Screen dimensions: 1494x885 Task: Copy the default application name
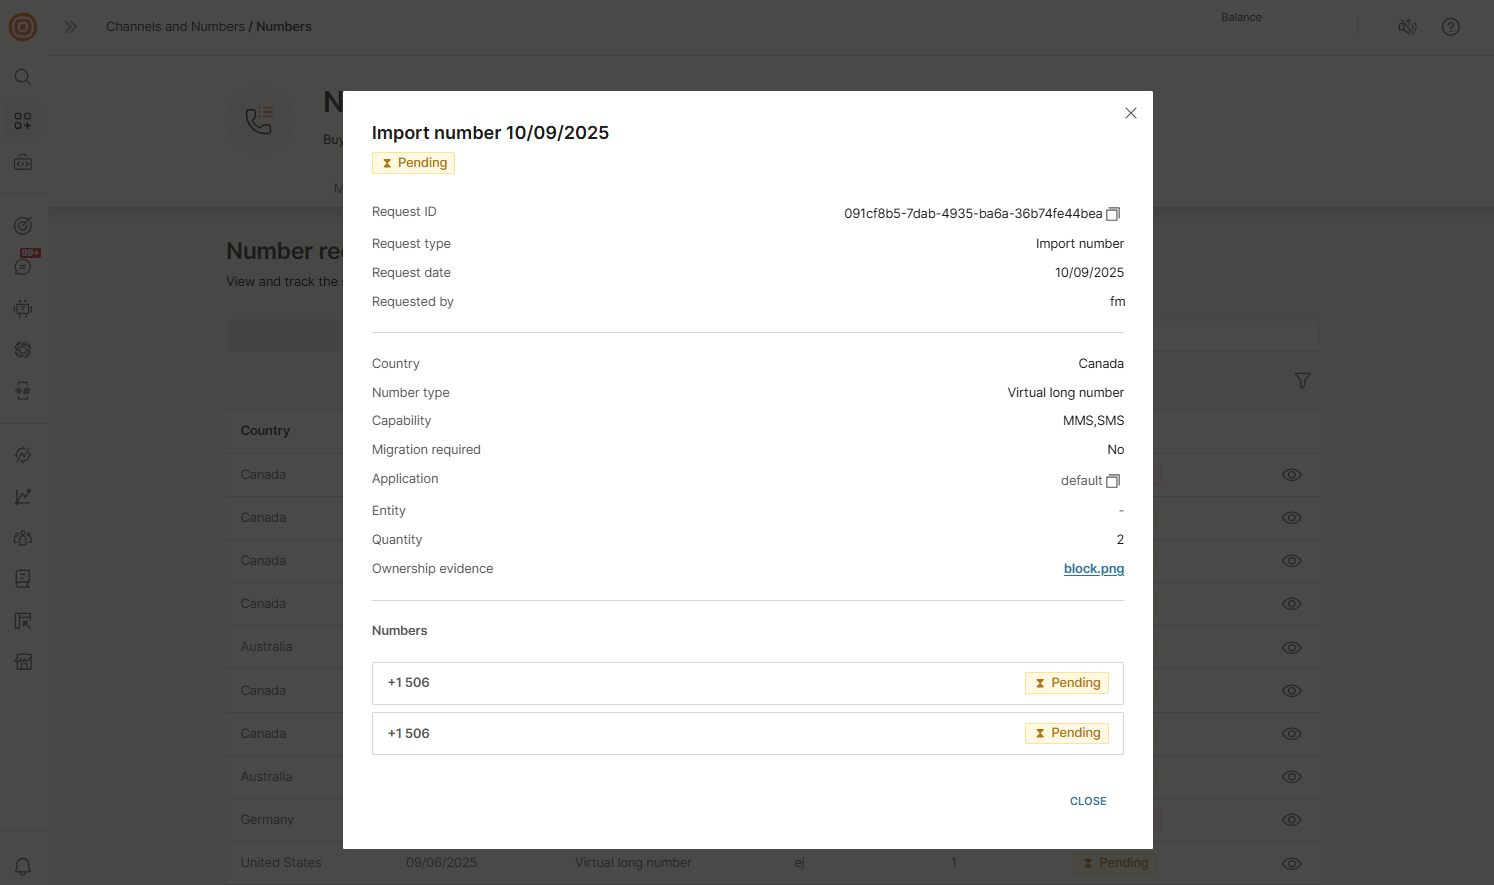[x=1113, y=481]
